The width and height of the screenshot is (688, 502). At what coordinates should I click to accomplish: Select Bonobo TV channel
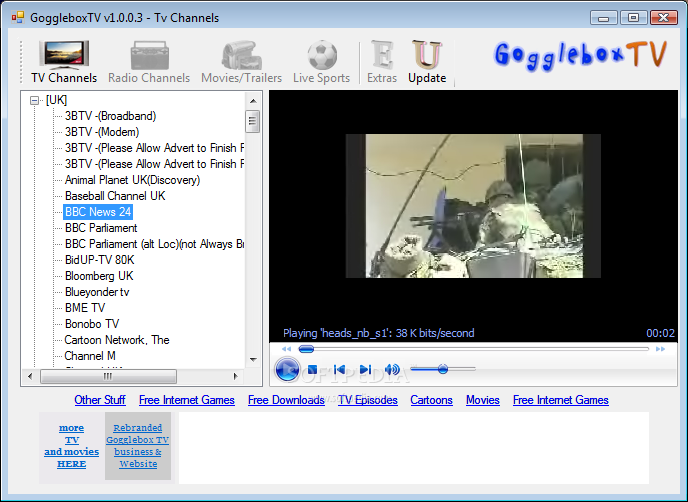92,324
